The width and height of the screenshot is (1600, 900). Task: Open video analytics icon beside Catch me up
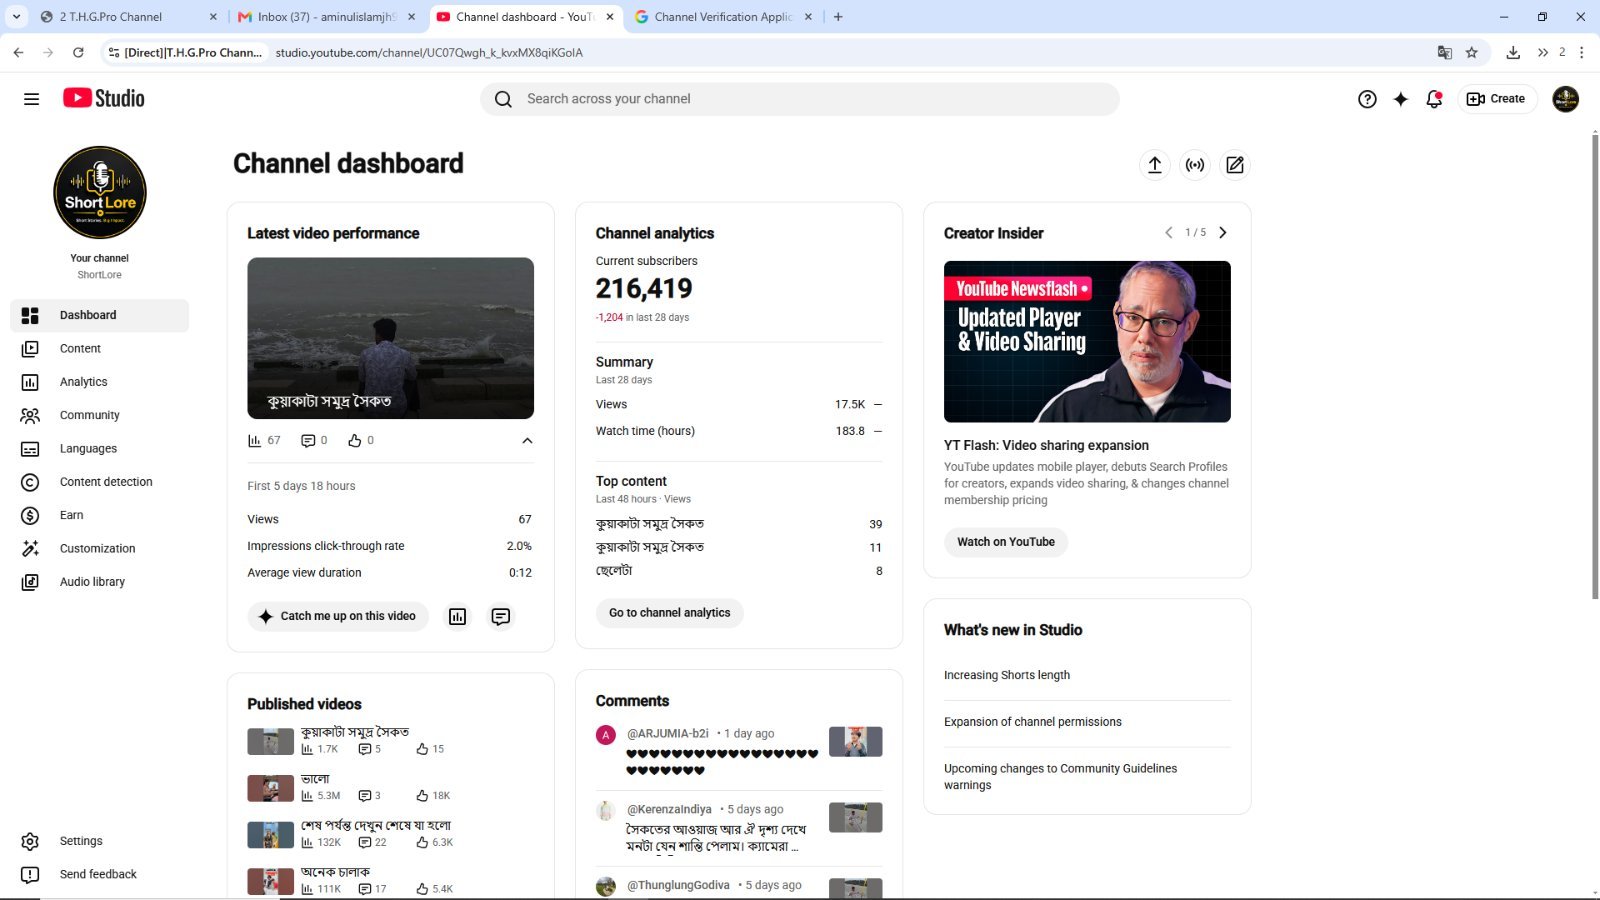coord(457,617)
